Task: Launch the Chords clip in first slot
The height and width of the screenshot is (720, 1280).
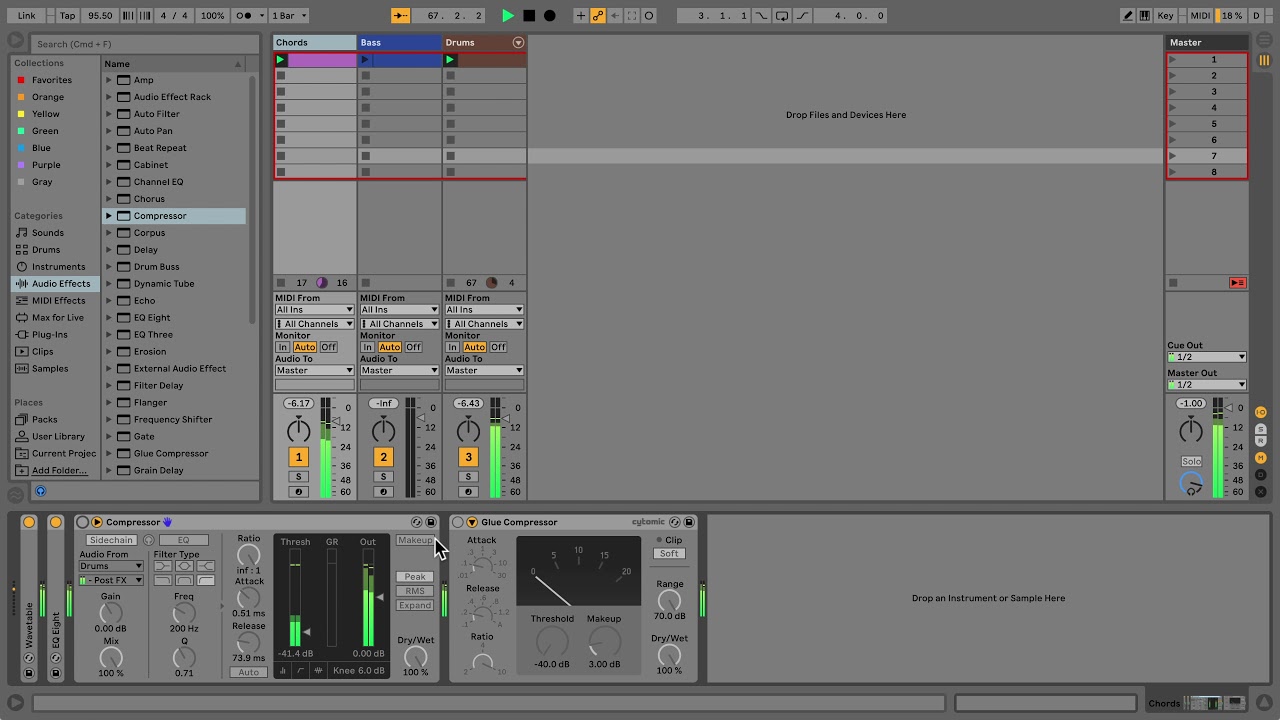Action: (281, 60)
